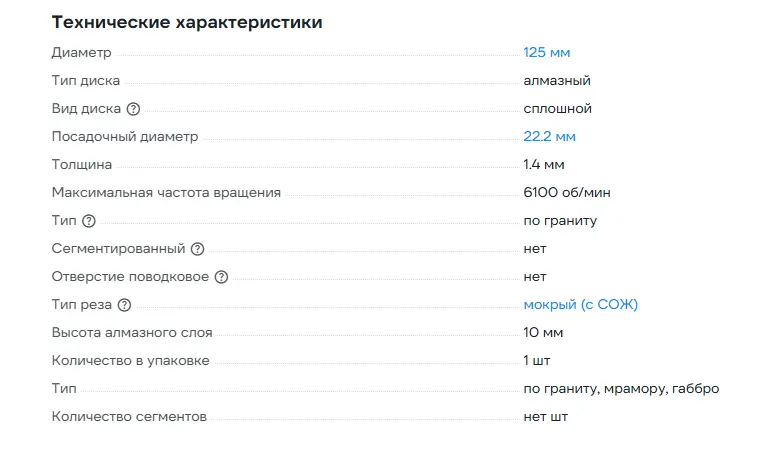The width and height of the screenshot is (784, 466).
Task: Open help tooltip for Тип реза
Action: pos(124,305)
